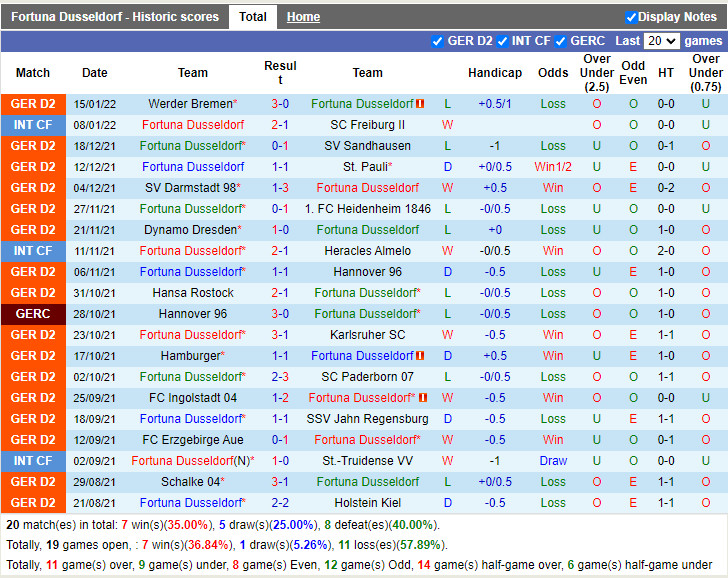Open the Last 20 games dropdown
The height and width of the screenshot is (578, 728).
(x=662, y=41)
